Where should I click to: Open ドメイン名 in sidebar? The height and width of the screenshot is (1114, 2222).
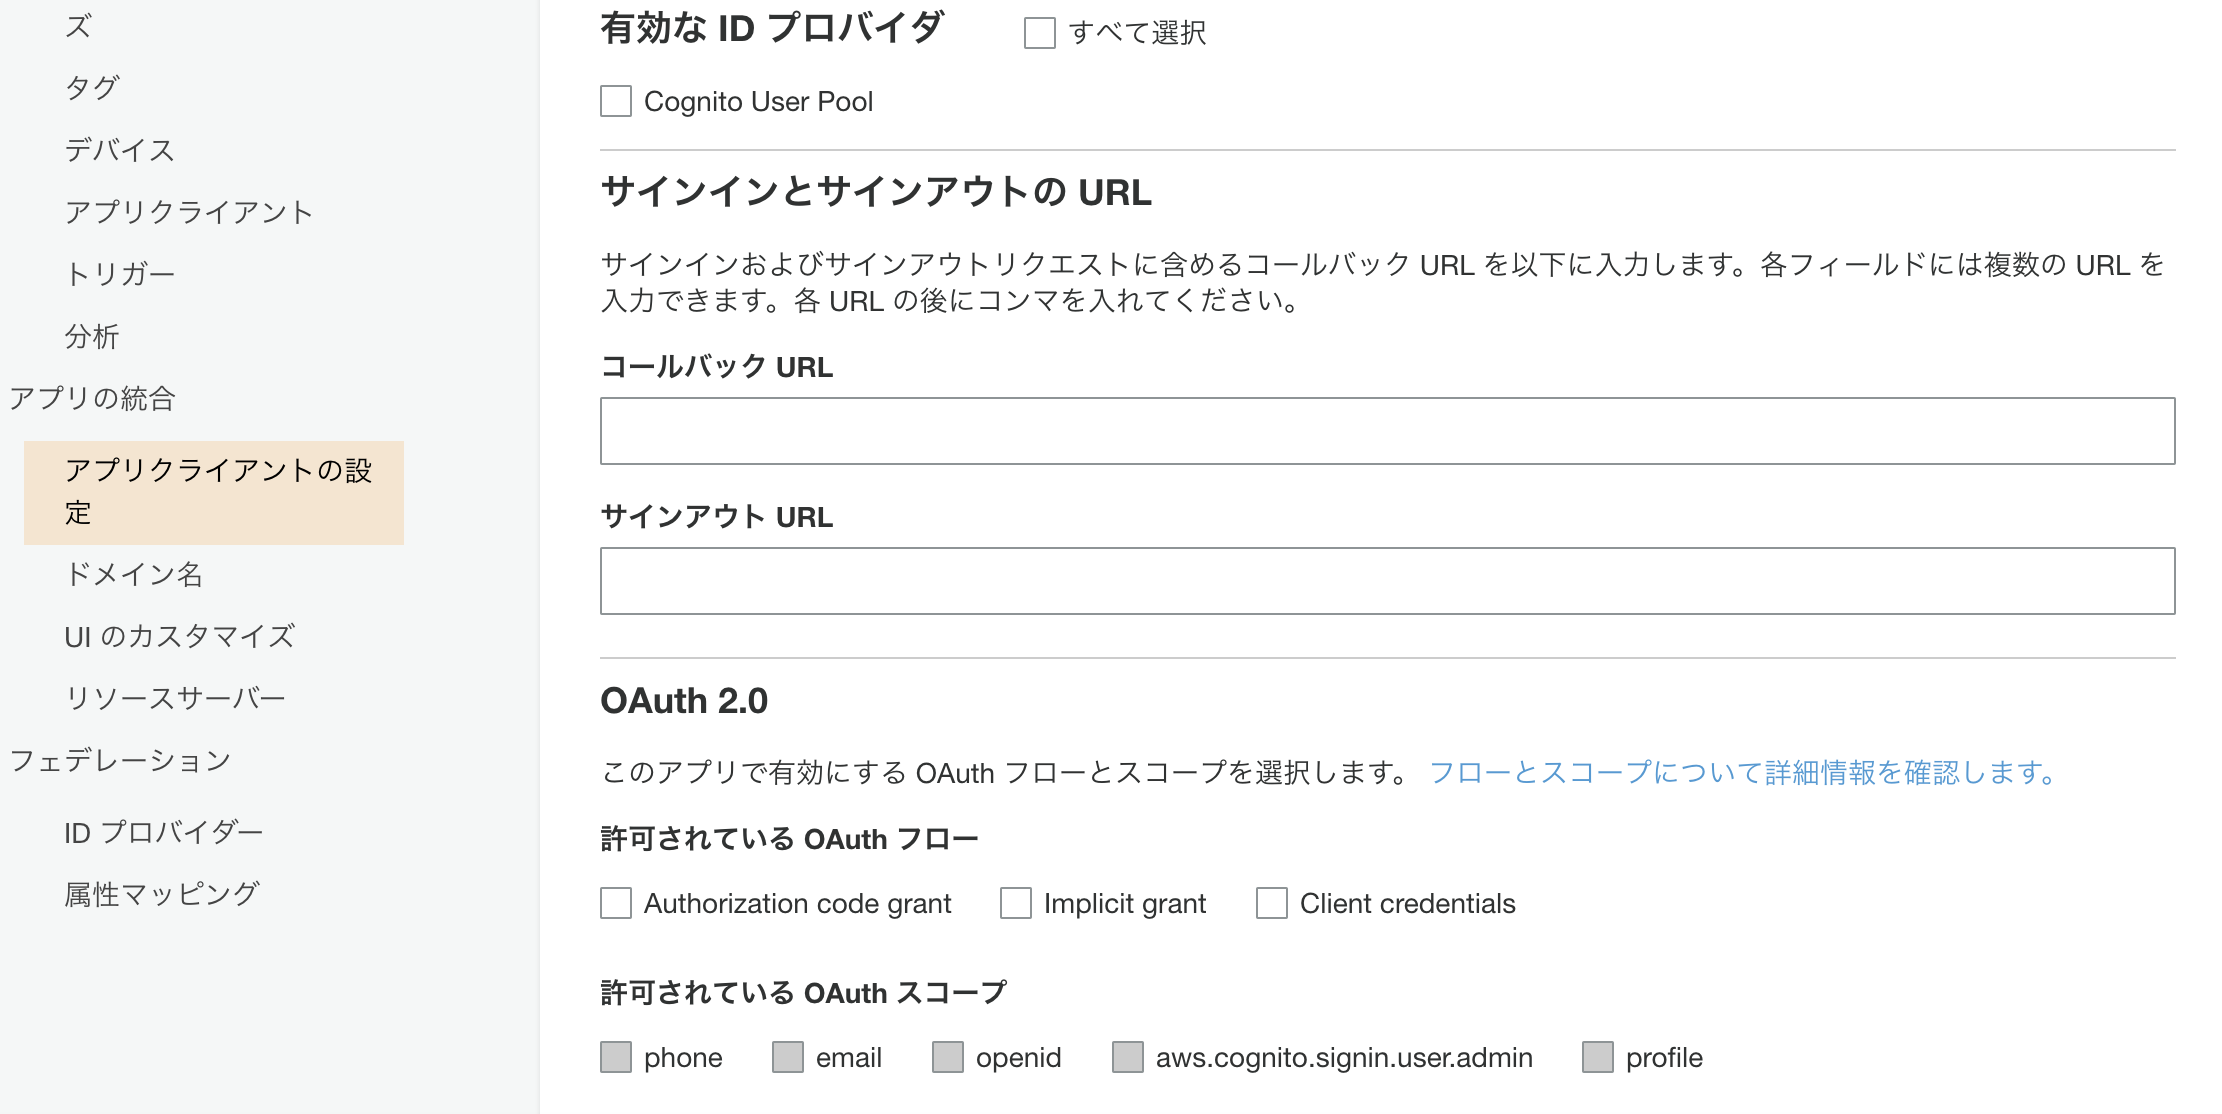tap(134, 574)
